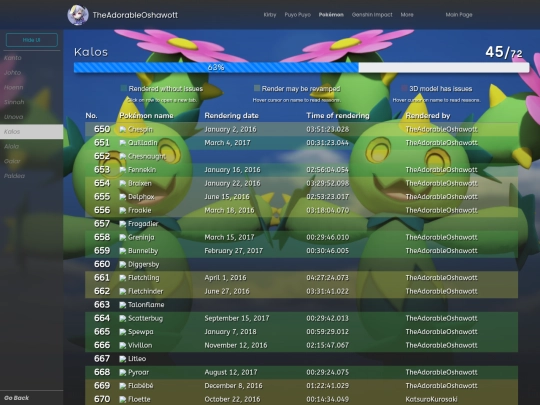Open the Chespin name in row 650
The height and width of the screenshot is (405, 540).
tap(140, 129)
